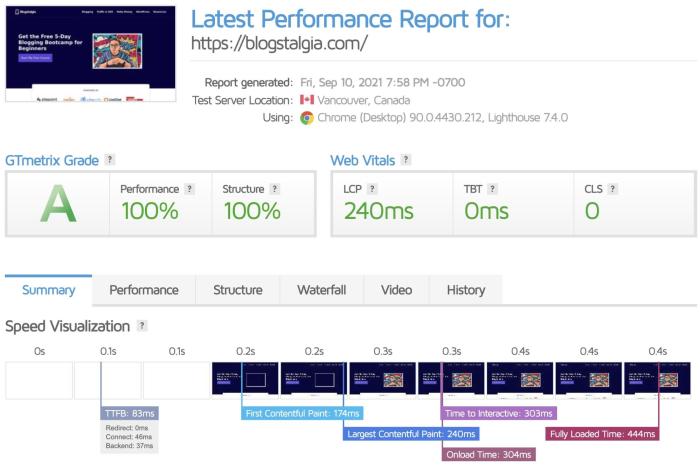This screenshot has width=700, height=473.
Task: Click help icon next to GTmetrix Grade
Action: point(109,159)
